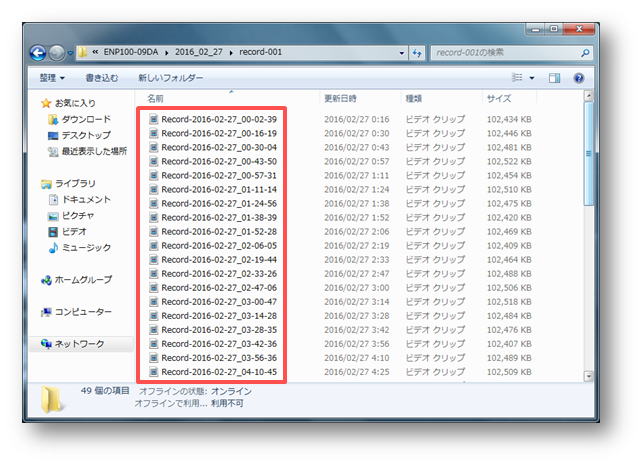642x465 pixels.
Task: Select file name Record-2016-02-27_03-14-28
Action: [x=219, y=316]
